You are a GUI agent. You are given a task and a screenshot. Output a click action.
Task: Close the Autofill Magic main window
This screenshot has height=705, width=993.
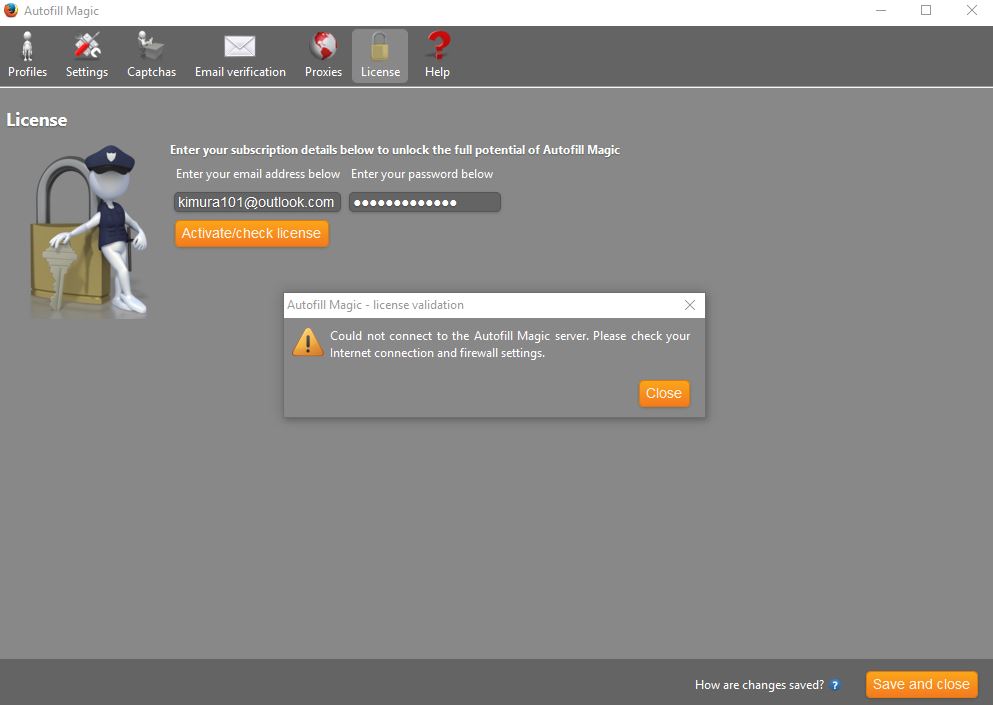tap(971, 11)
